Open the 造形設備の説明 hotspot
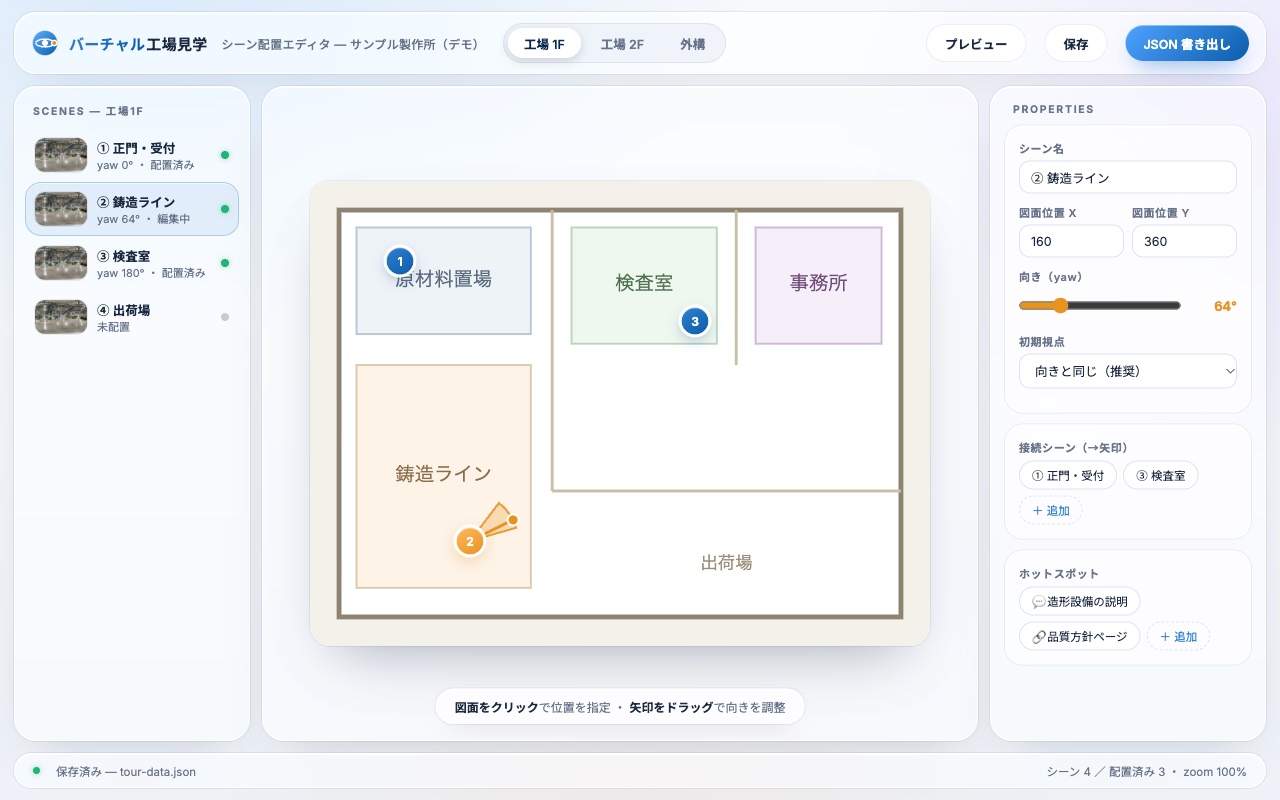 click(1080, 601)
